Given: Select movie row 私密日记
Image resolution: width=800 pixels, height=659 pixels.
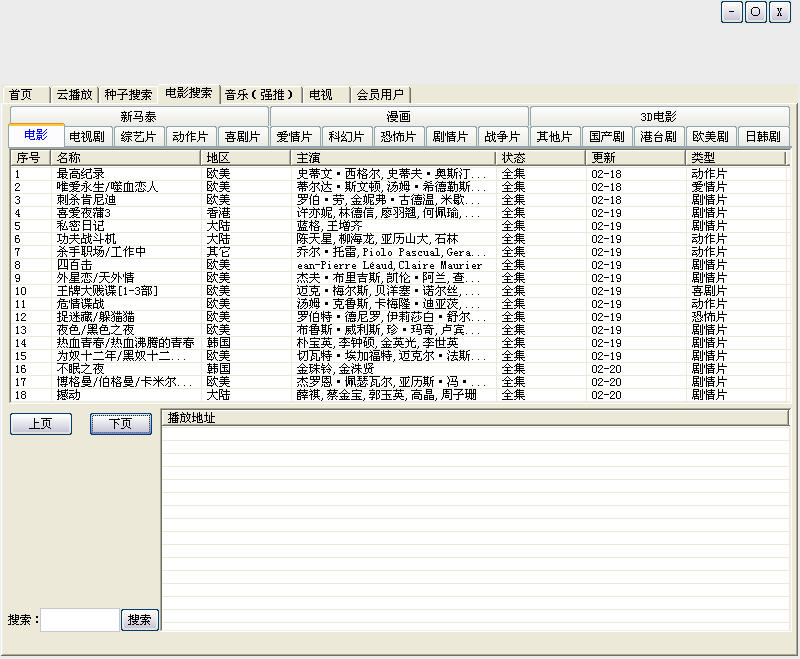Looking at the screenshot, I should pos(399,226).
